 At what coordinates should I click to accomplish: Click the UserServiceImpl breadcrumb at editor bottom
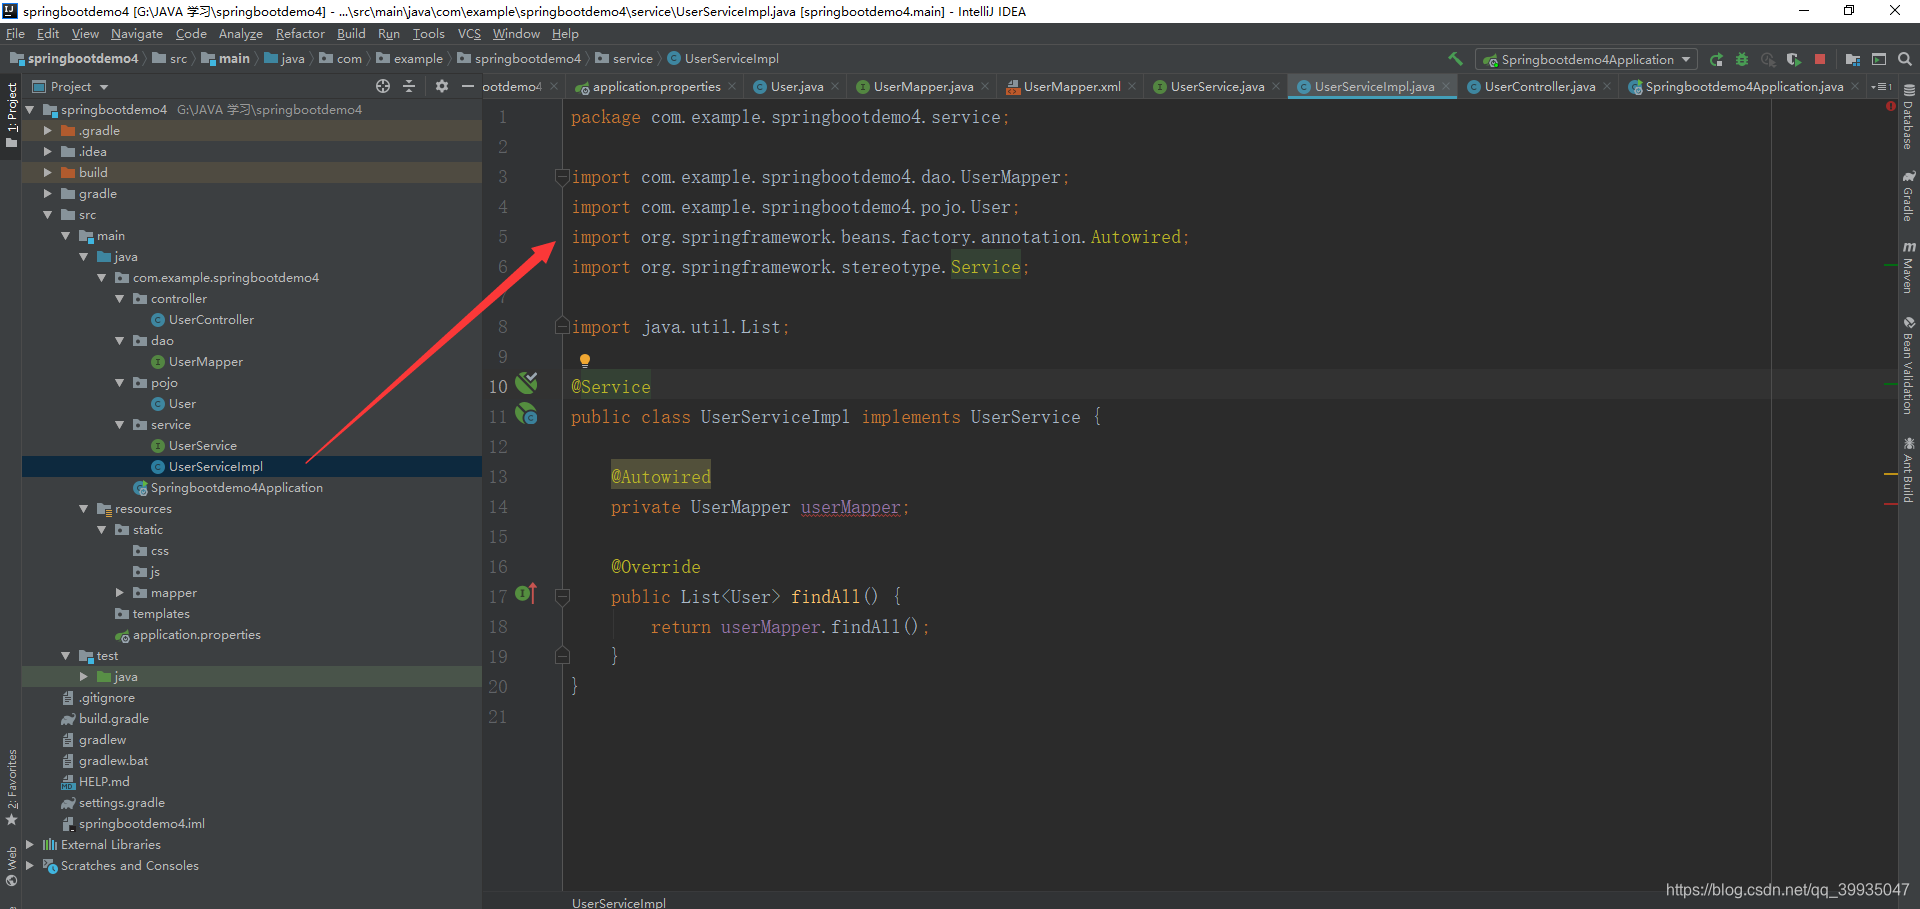pos(618,902)
